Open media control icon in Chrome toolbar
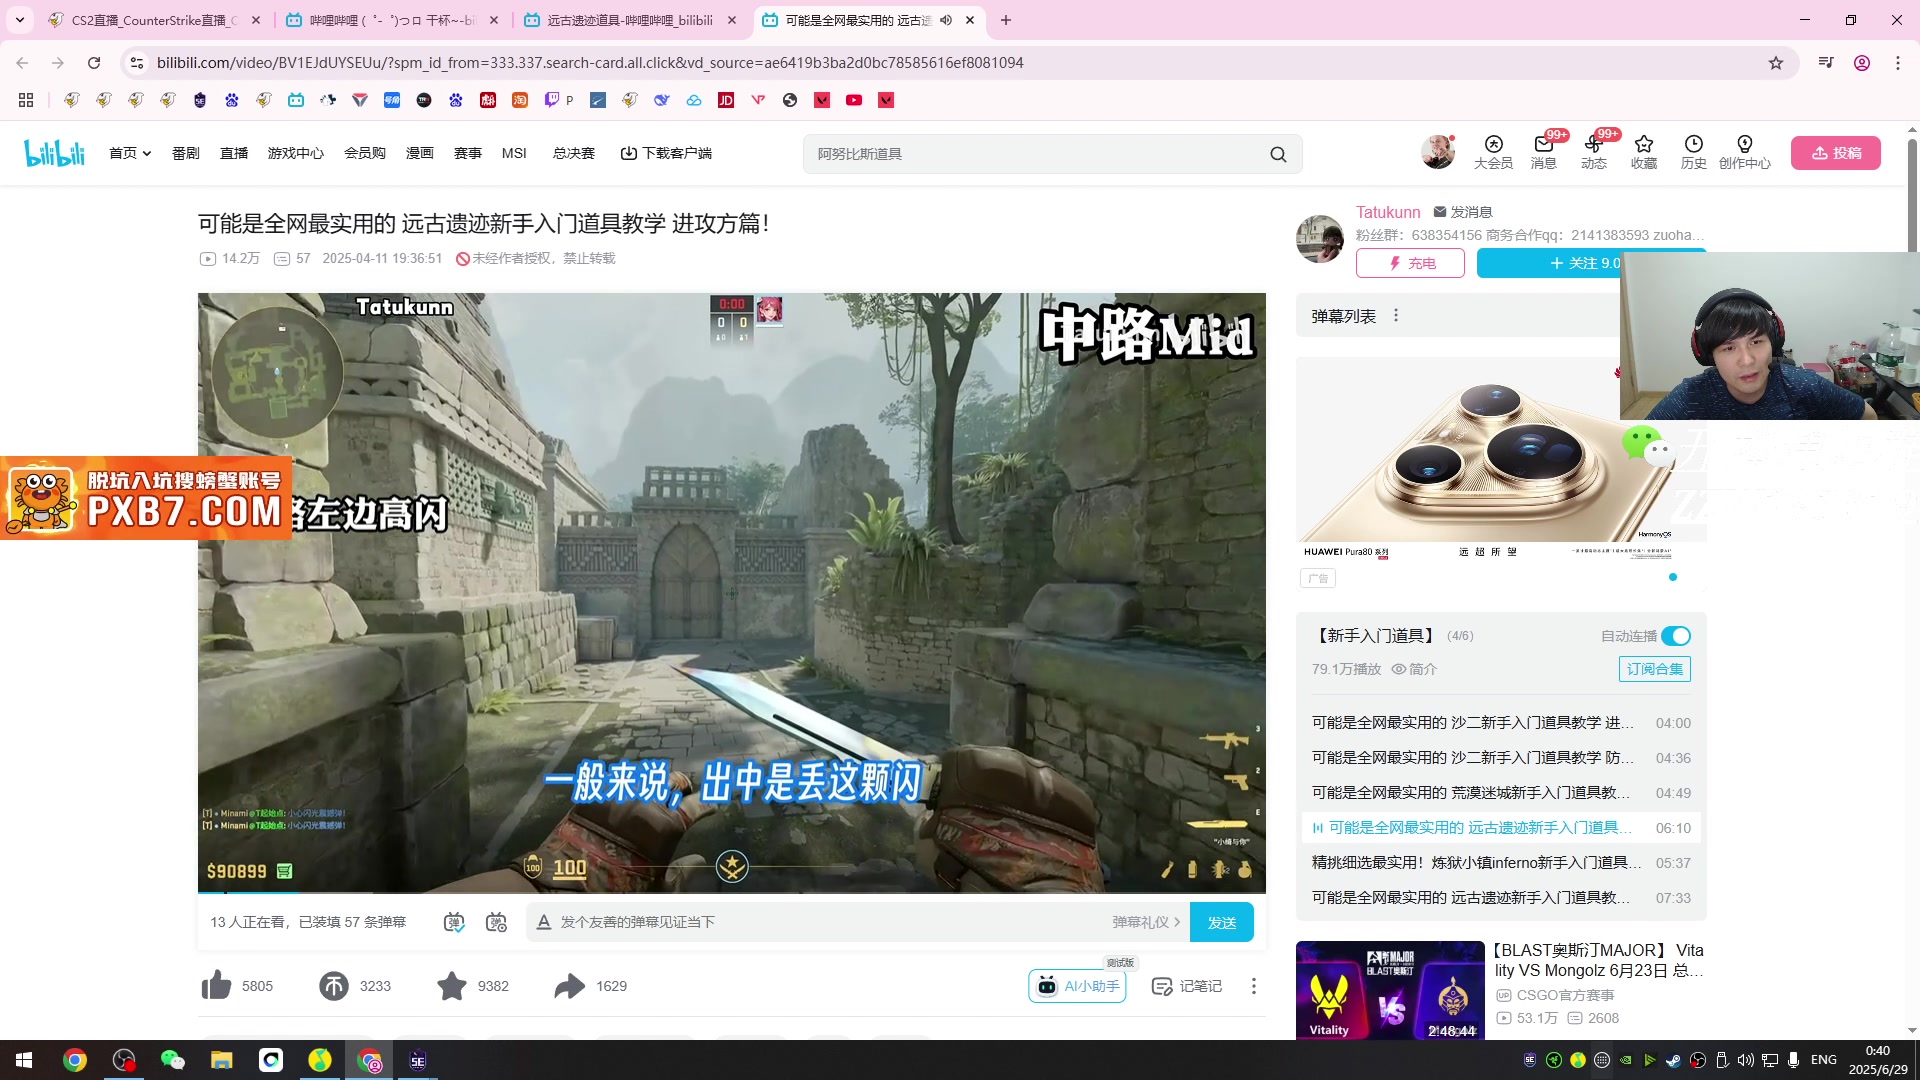 (x=1826, y=63)
